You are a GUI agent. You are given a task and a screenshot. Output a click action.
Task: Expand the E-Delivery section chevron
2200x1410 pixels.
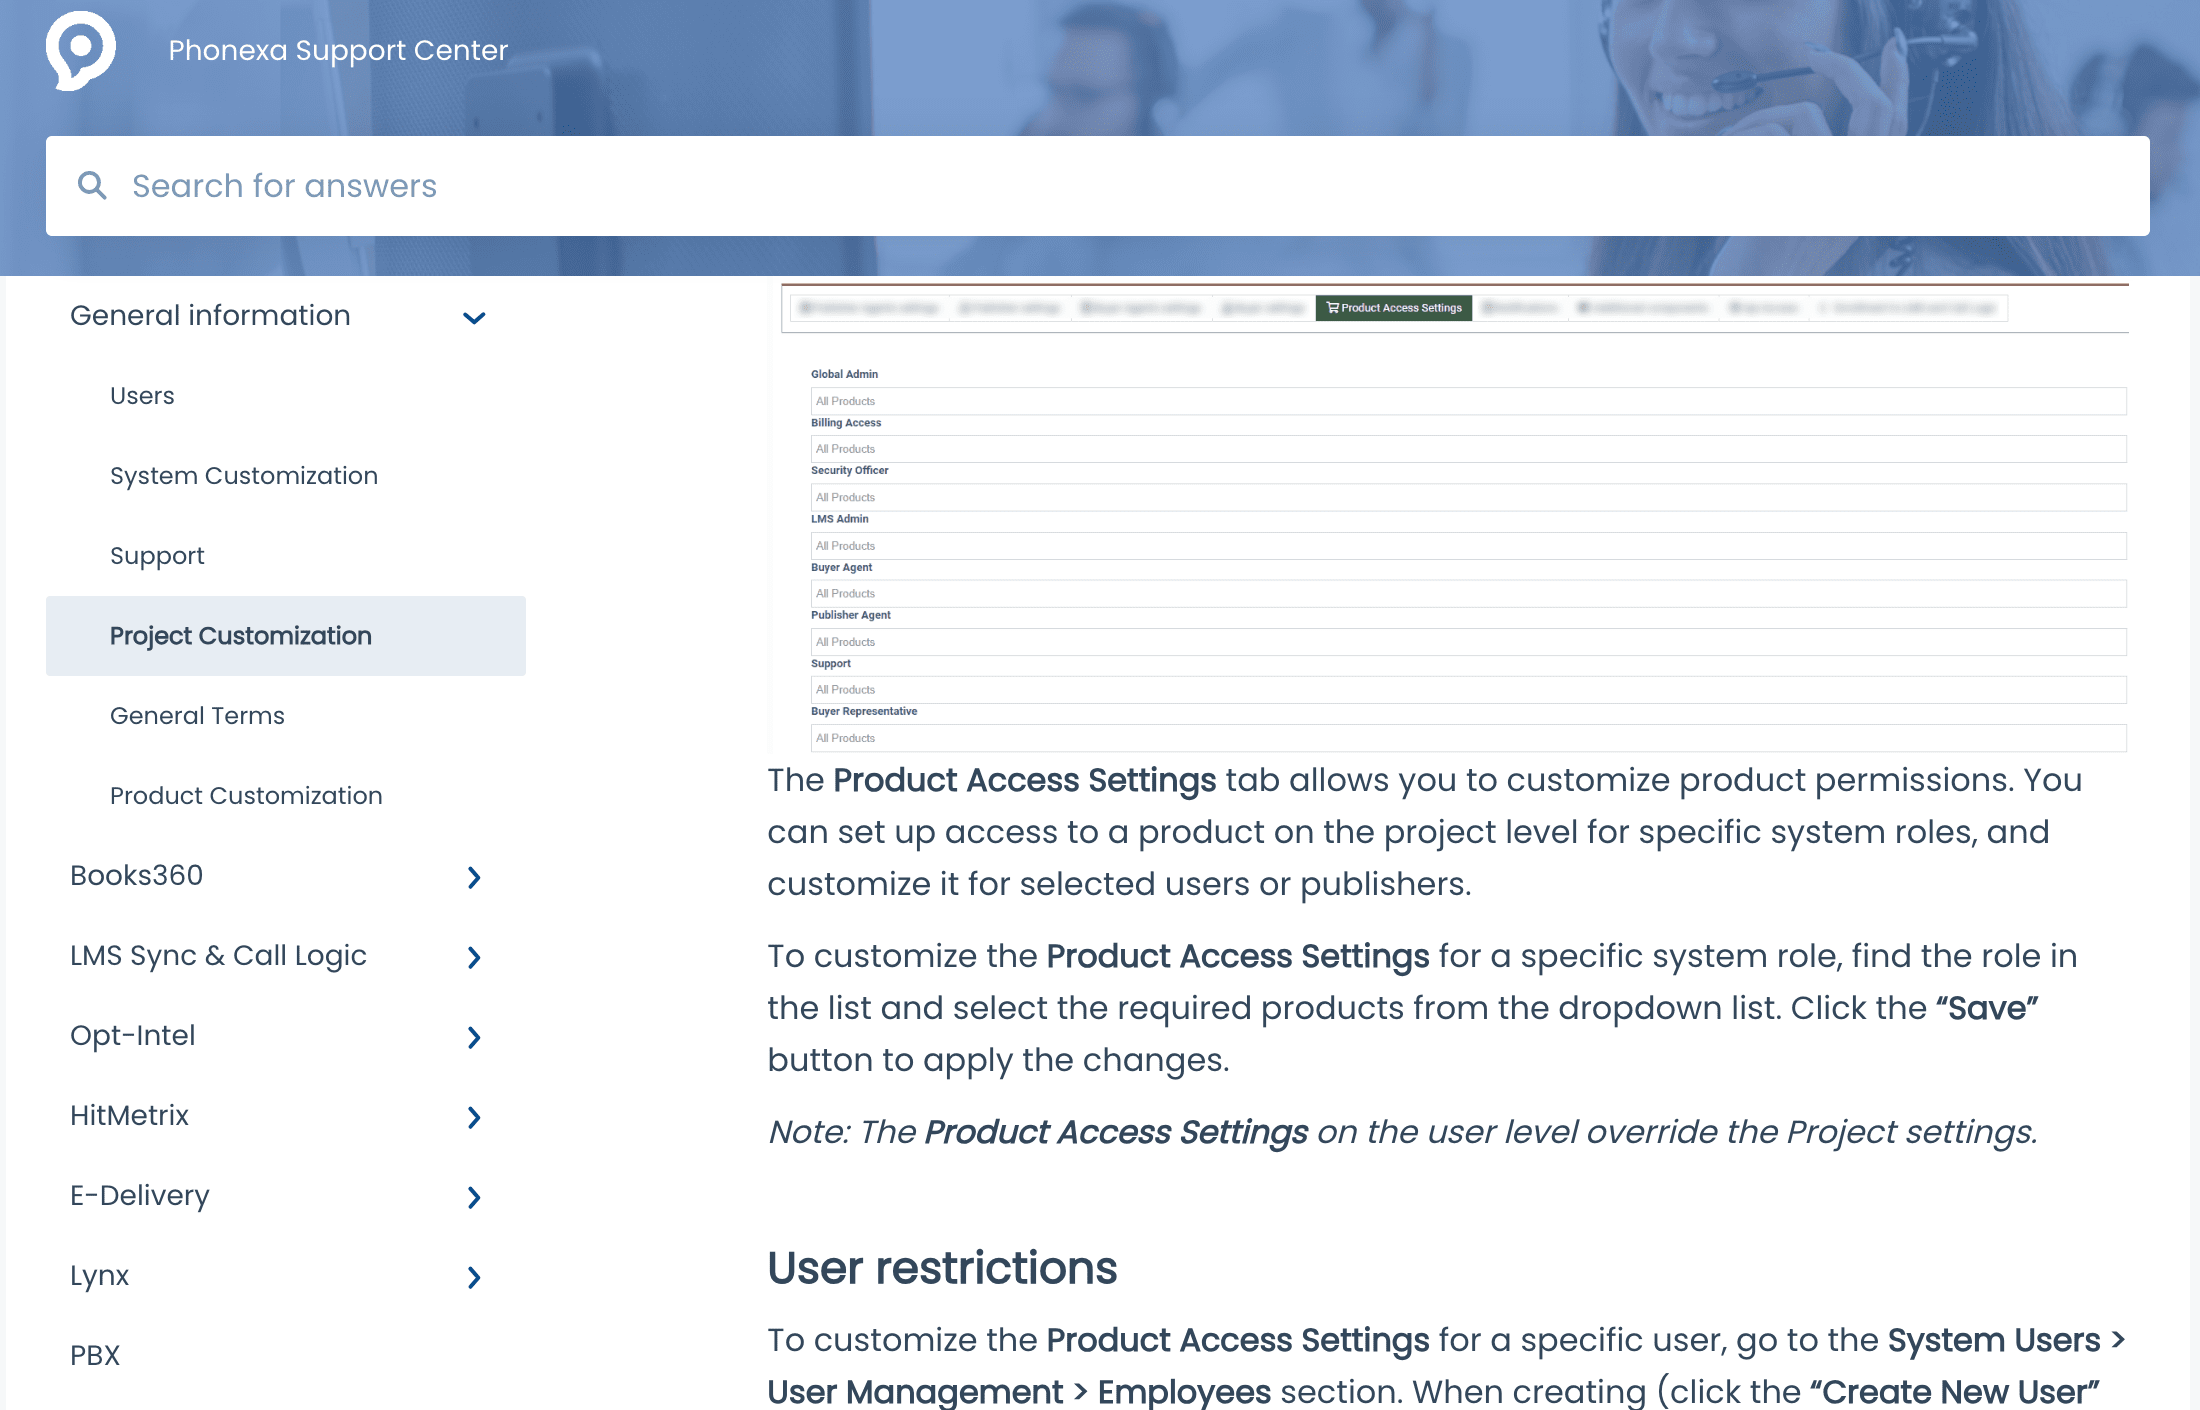474,1198
